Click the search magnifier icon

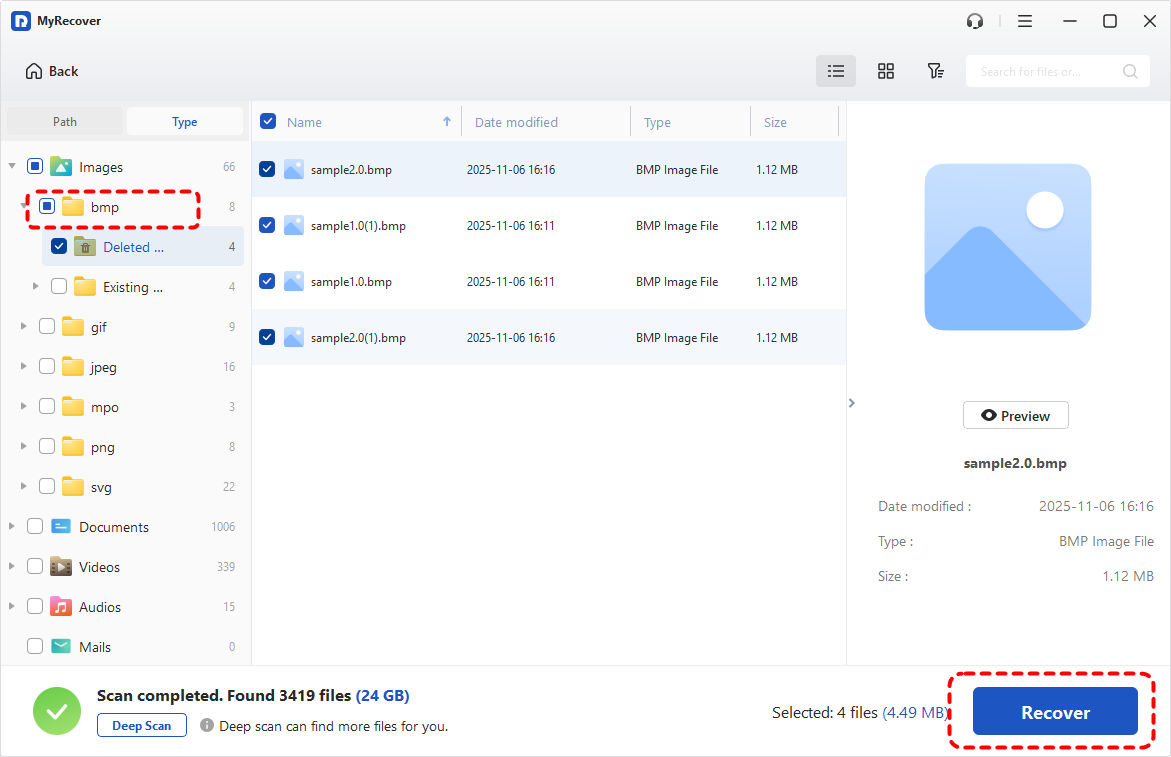(1130, 72)
